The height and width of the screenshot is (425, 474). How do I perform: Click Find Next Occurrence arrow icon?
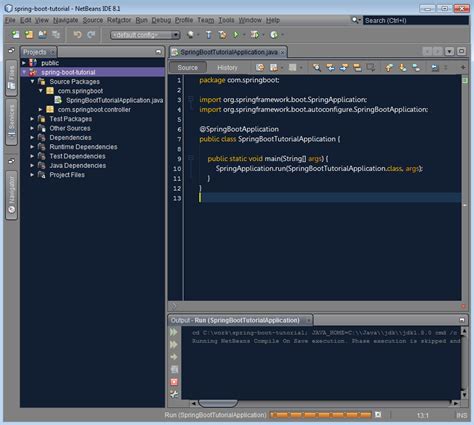344,67
